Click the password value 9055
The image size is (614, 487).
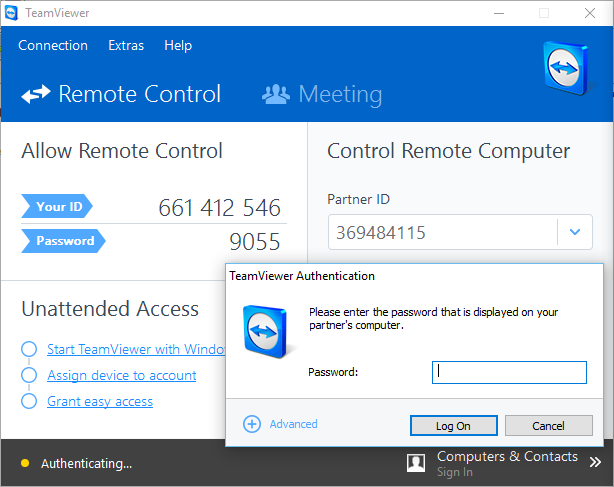click(x=255, y=242)
